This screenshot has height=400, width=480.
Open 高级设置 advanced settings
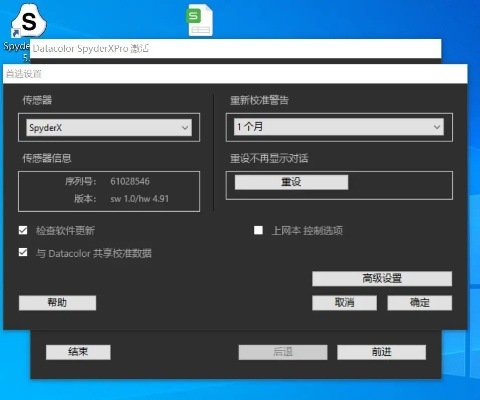click(x=382, y=279)
